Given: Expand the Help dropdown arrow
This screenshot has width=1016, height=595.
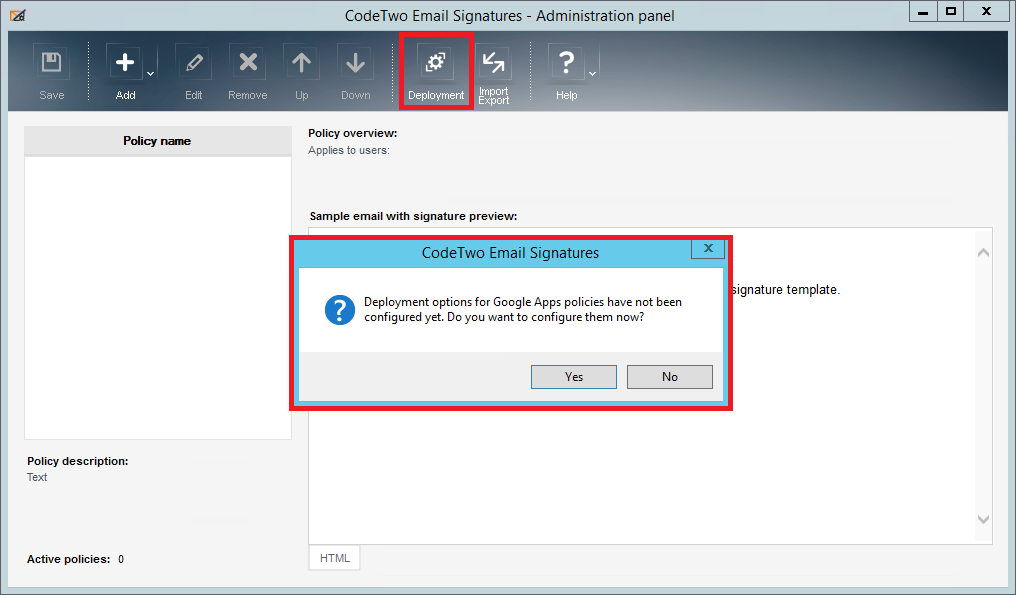Looking at the screenshot, I should pos(592,73).
